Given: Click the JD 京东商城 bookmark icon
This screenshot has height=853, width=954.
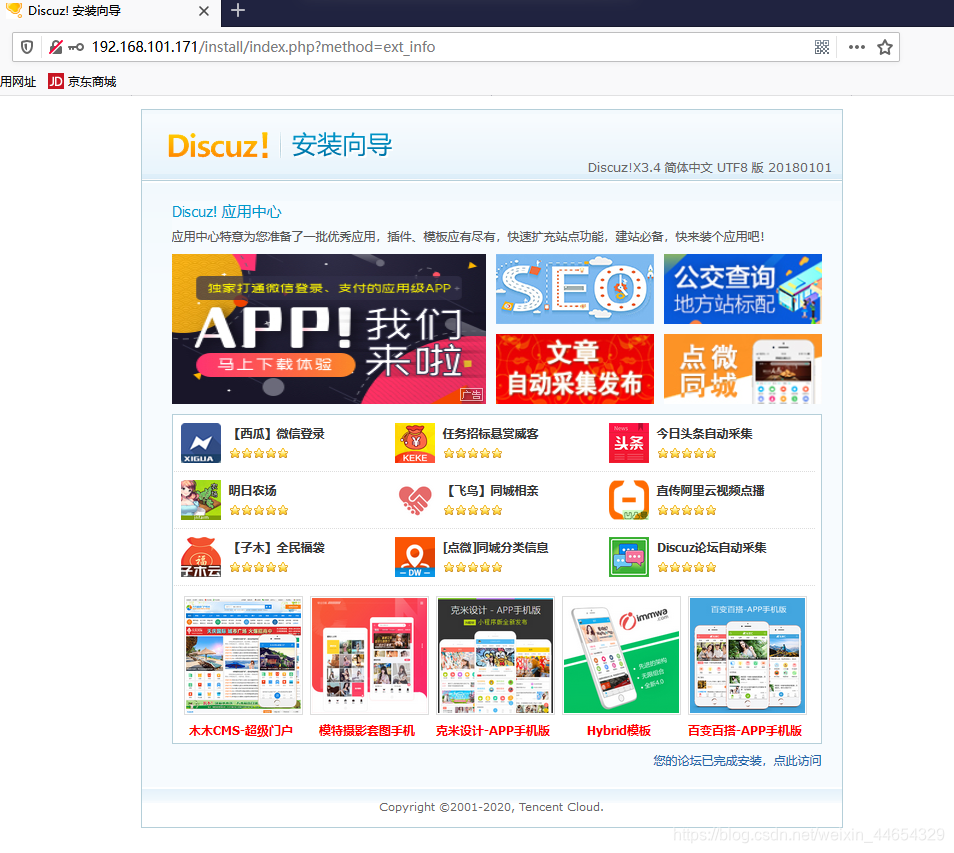Looking at the screenshot, I should click(x=56, y=82).
